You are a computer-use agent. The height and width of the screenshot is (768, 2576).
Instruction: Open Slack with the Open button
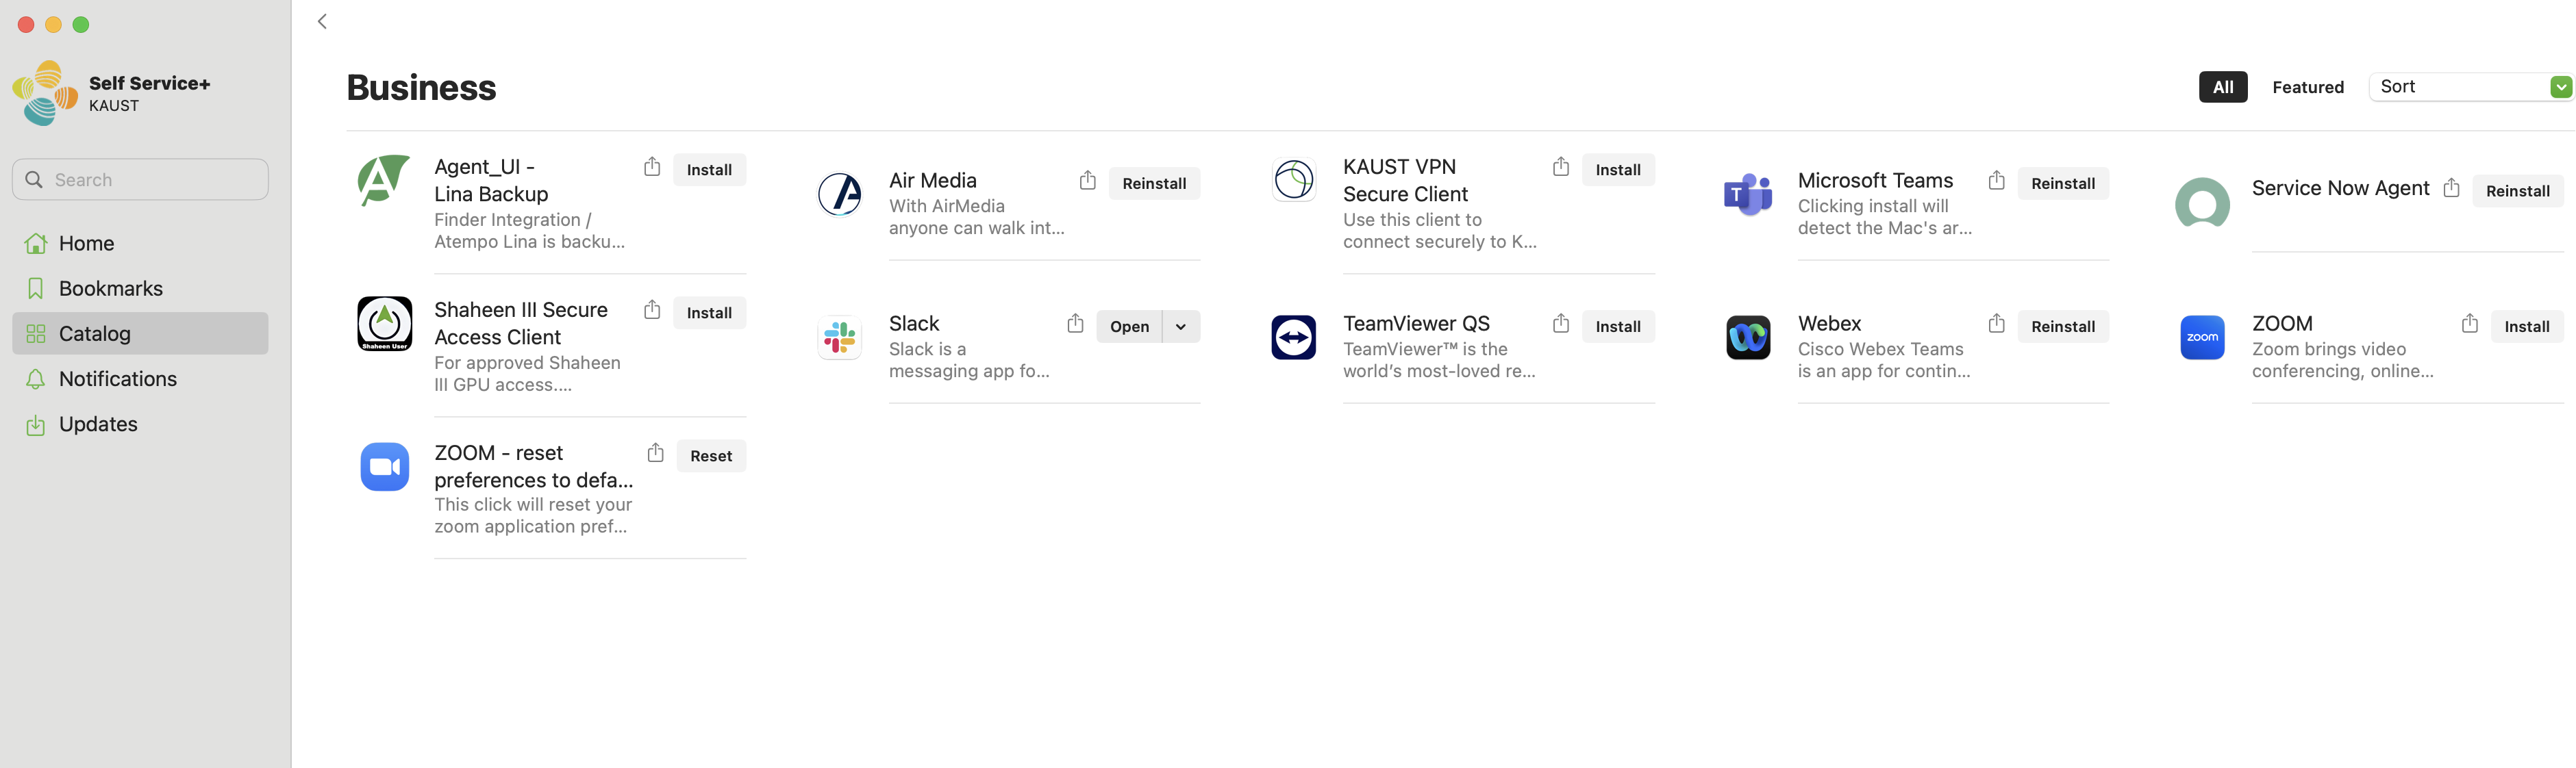point(1129,327)
